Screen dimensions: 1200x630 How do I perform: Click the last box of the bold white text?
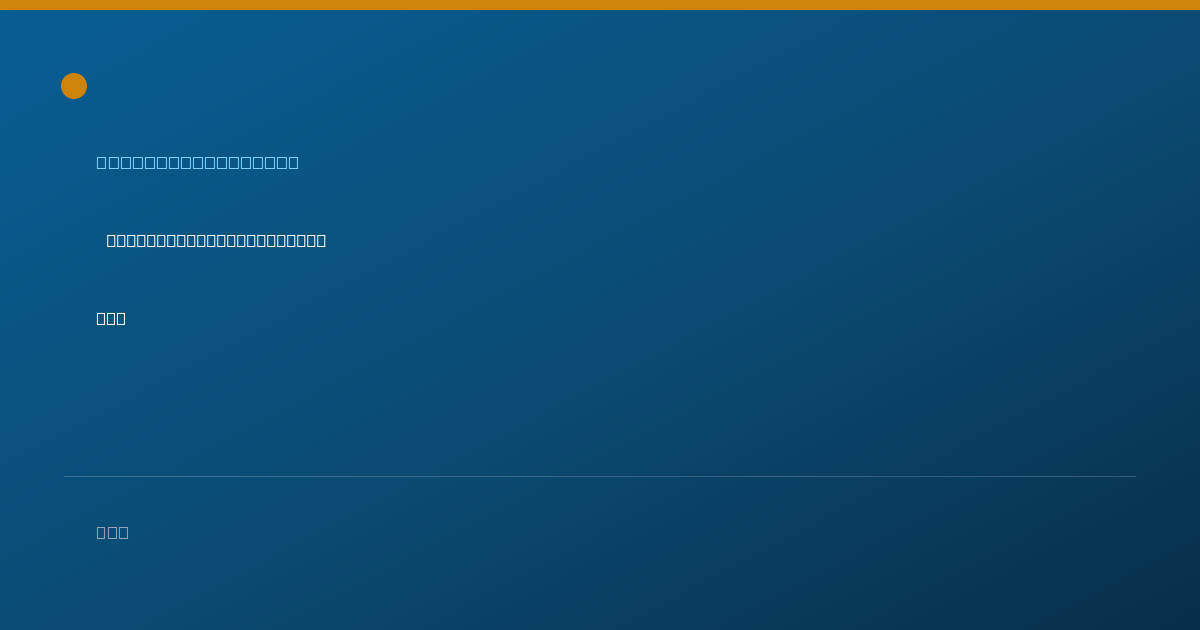click(x=121, y=318)
